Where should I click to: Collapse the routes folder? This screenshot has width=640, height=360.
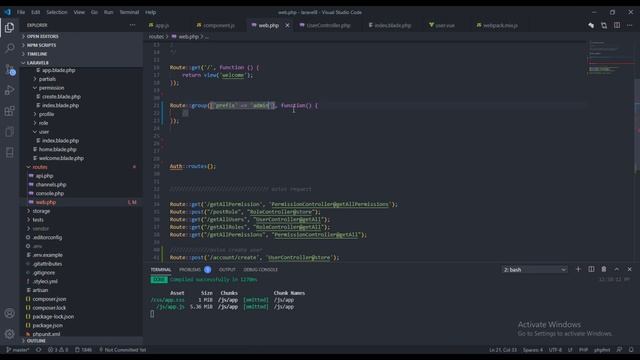40,167
